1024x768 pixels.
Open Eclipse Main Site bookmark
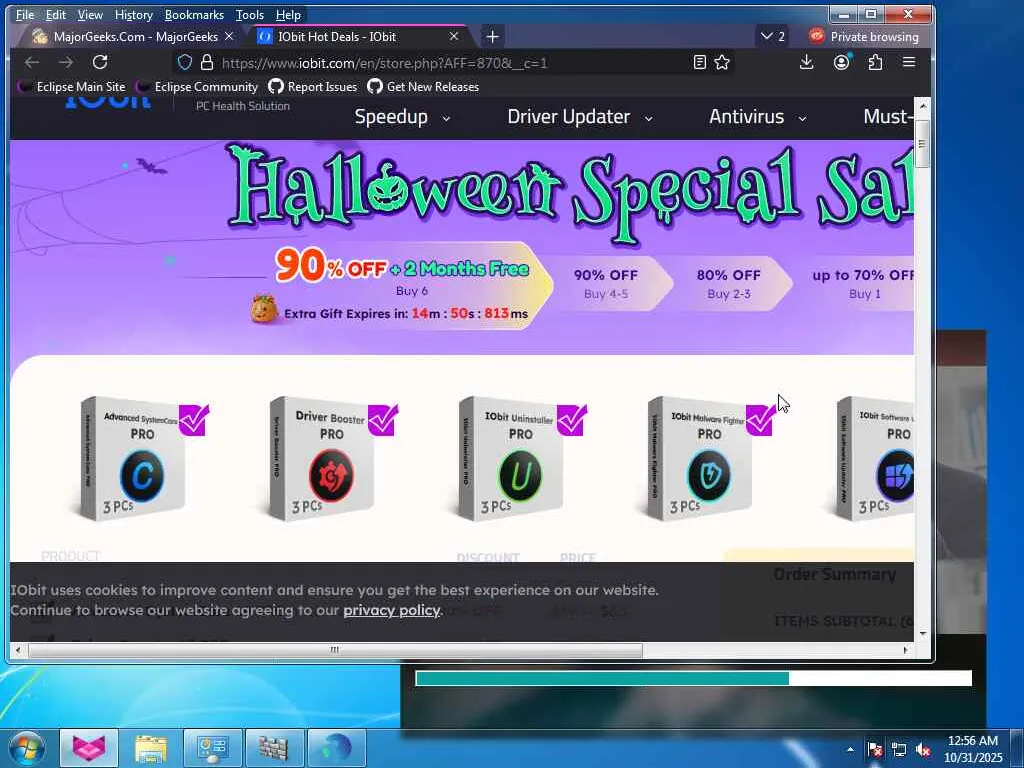point(71,86)
